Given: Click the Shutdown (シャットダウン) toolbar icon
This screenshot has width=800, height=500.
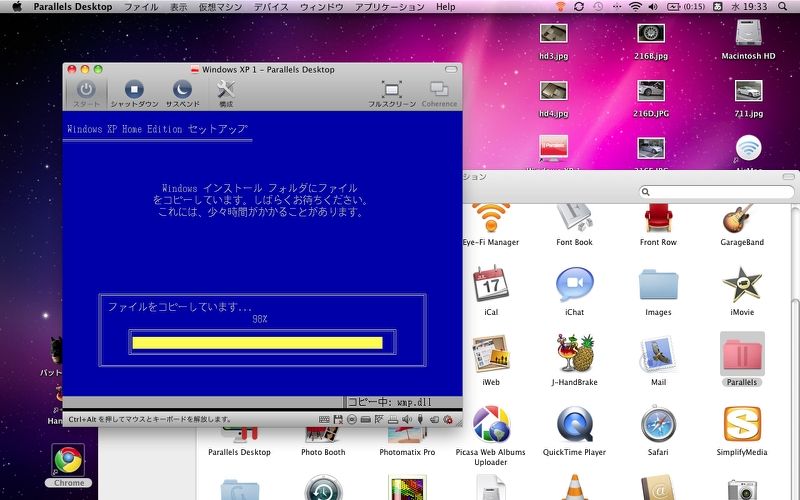Looking at the screenshot, I should click(x=134, y=89).
